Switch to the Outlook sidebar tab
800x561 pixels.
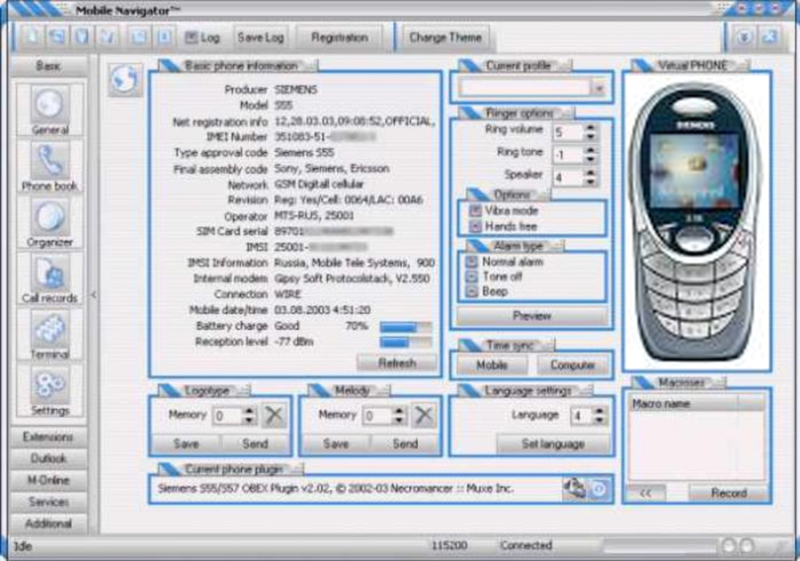tap(48, 458)
